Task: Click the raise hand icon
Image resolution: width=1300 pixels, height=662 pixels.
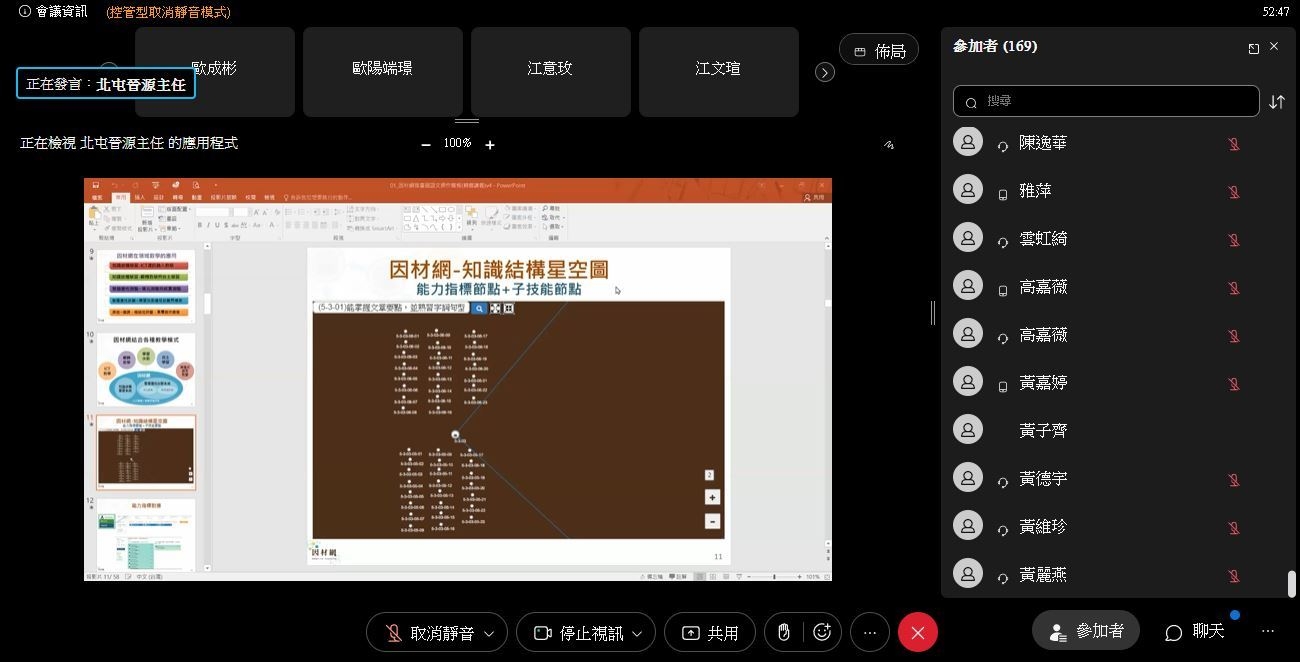Action: [785, 632]
